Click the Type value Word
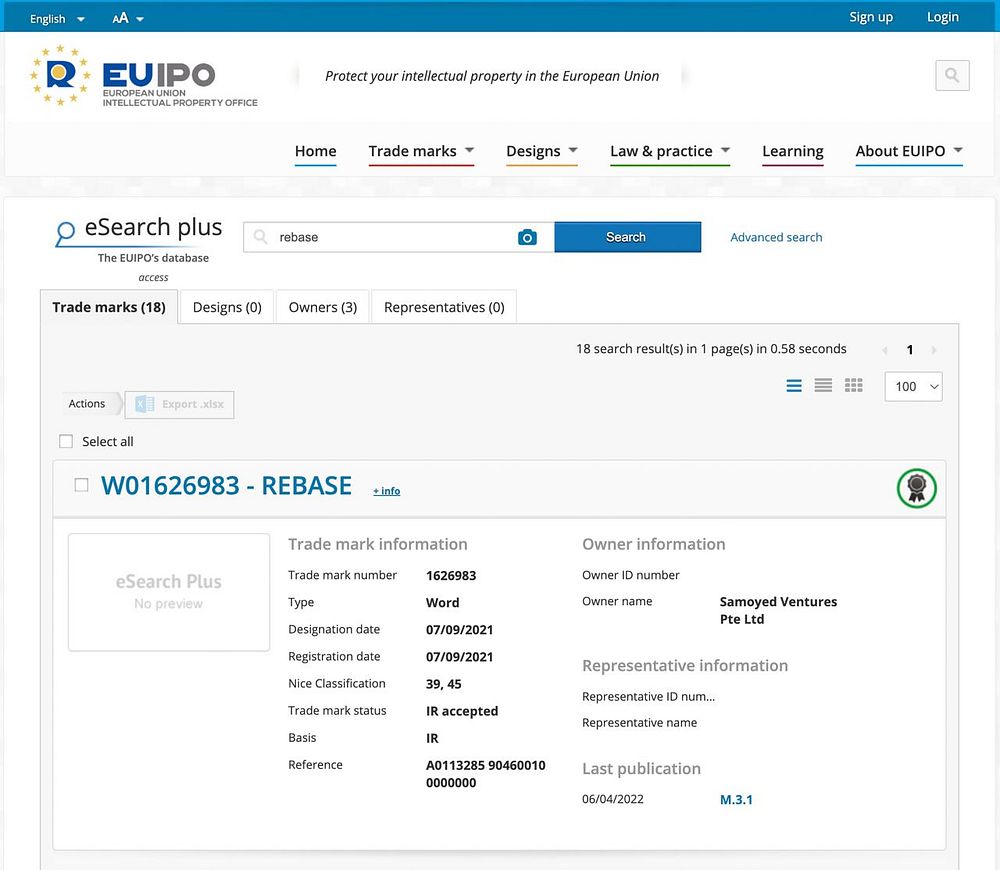This screenshot has height=870, width=1000. (443, 603)
